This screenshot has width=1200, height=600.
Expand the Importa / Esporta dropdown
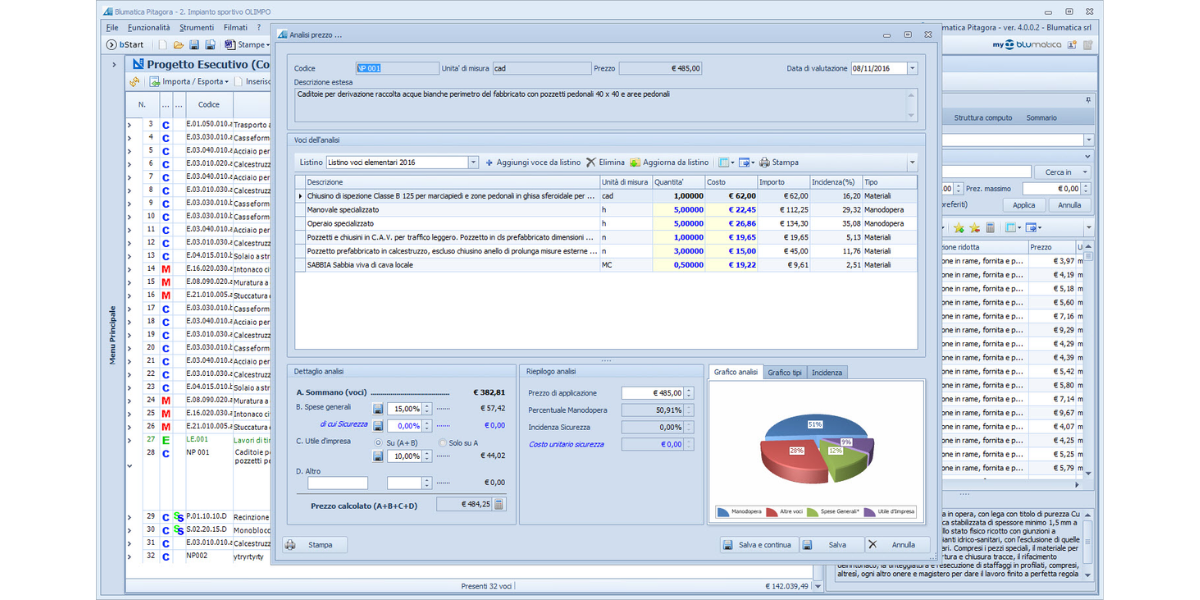195,81
